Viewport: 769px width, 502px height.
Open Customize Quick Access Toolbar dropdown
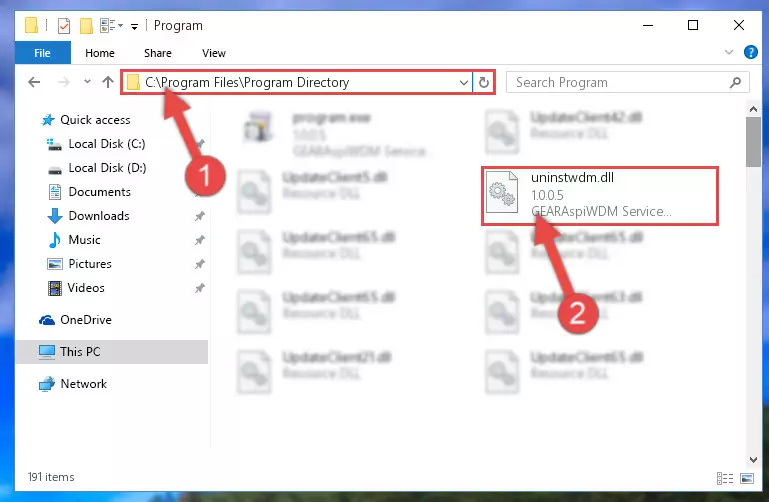tap(134, 26)
